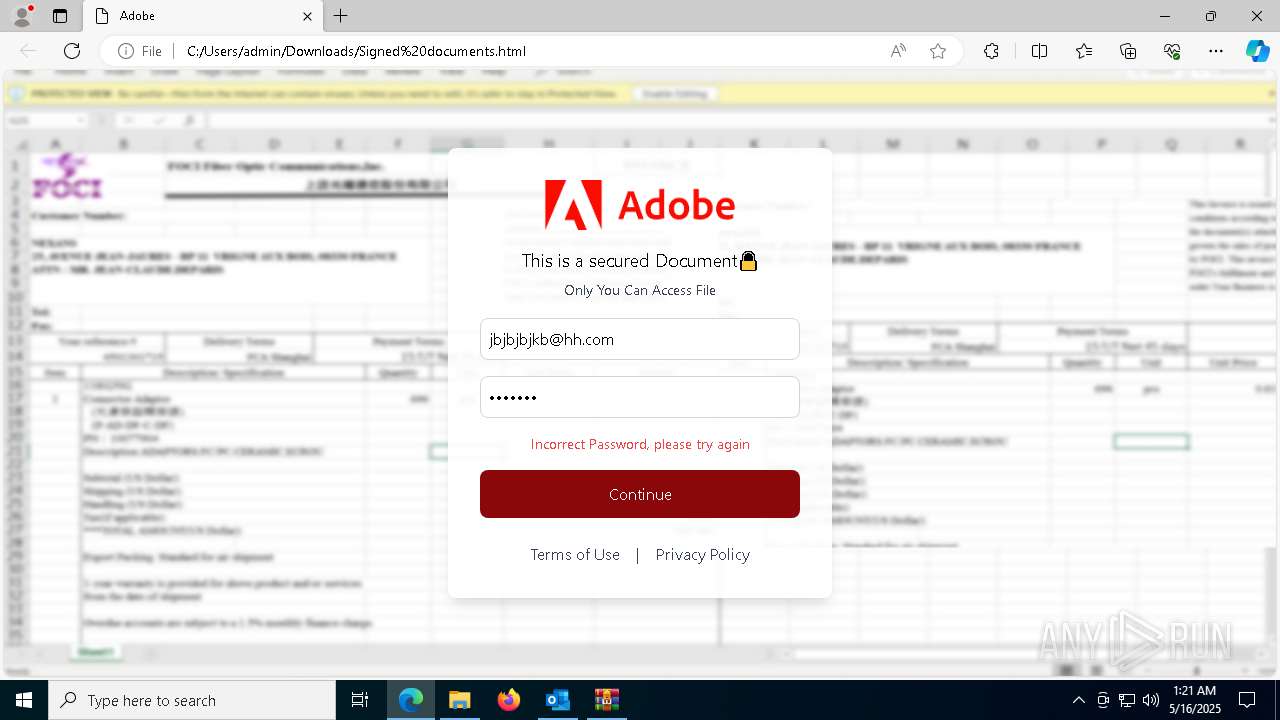The height and width of the screenshot is (720, 1280).
Task: Go back to previous page
Action: tap(28, 51)
